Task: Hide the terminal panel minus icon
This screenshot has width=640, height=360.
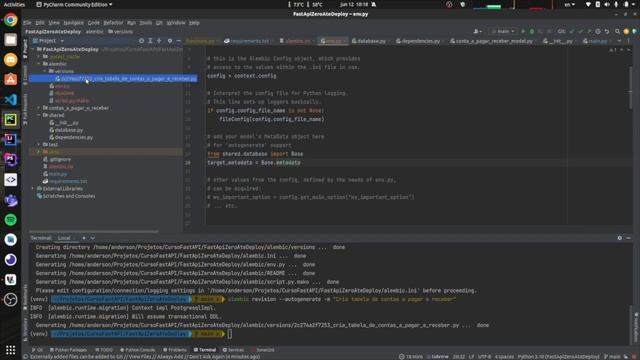Action: 628,238
